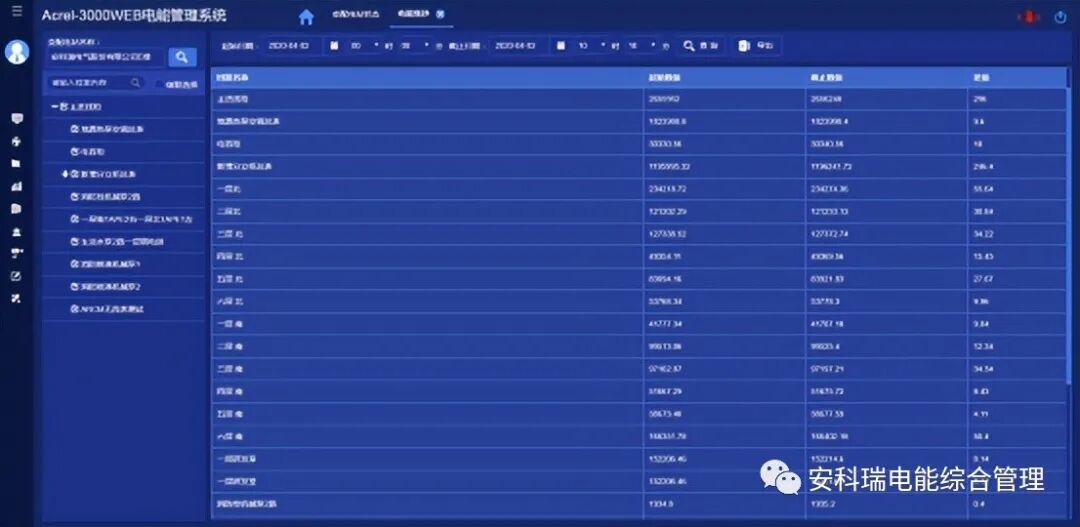Toggle the hamburger menu at top left
The width and height of the screenshot is (1080, 527).
point(17,10)
